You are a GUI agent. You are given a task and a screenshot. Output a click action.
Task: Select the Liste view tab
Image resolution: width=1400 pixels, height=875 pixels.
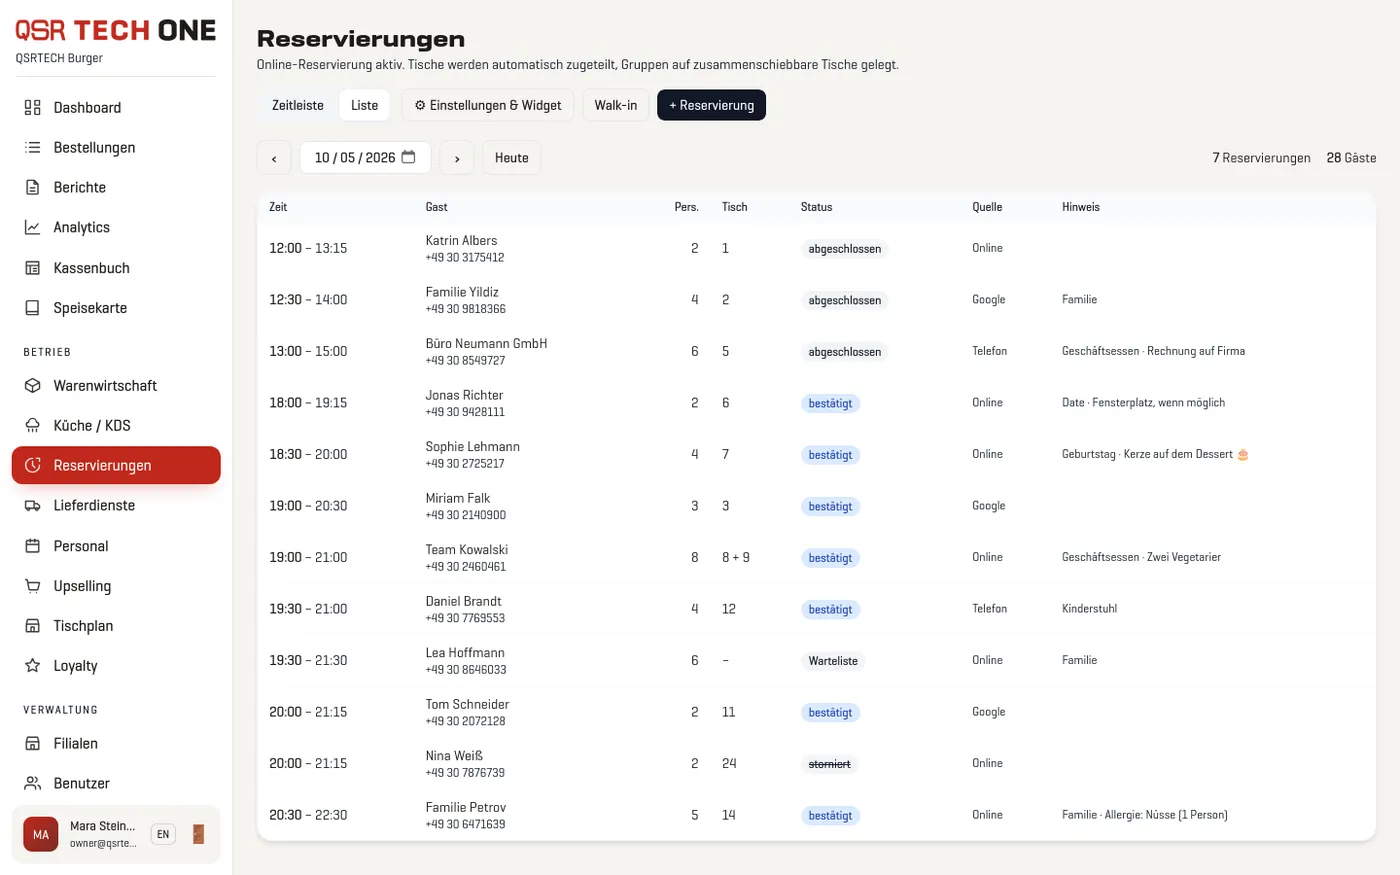[x=365, y=105]
